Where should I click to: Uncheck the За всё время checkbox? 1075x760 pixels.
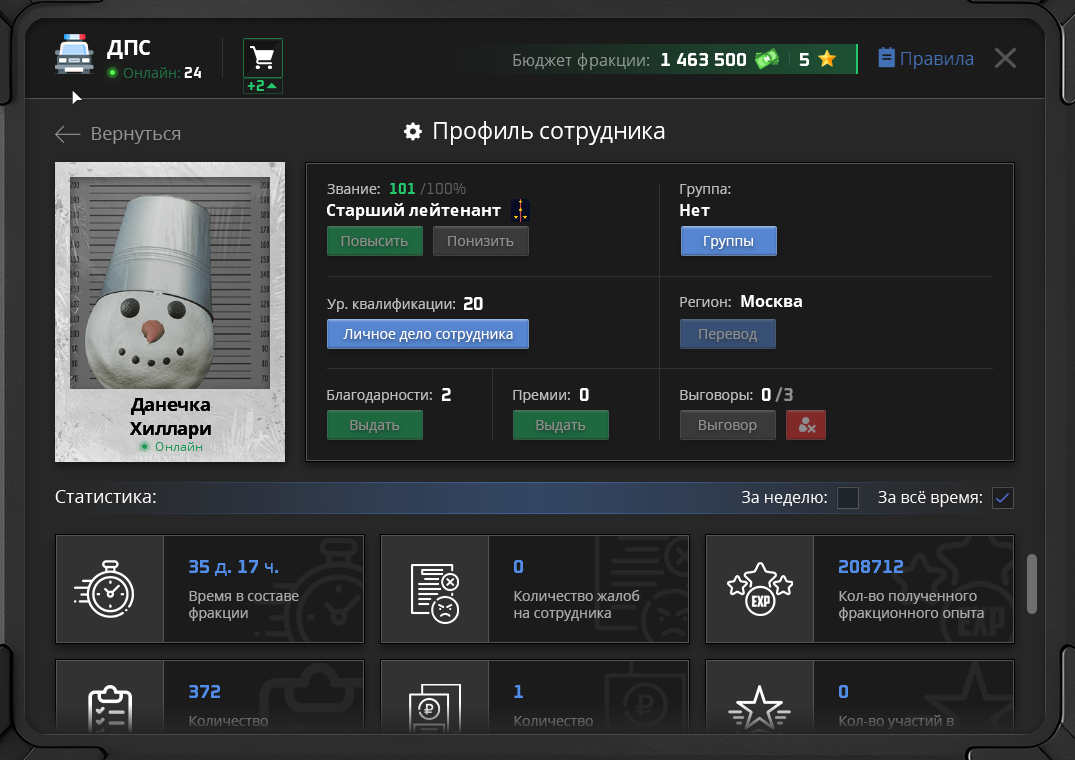point(1002,498)
